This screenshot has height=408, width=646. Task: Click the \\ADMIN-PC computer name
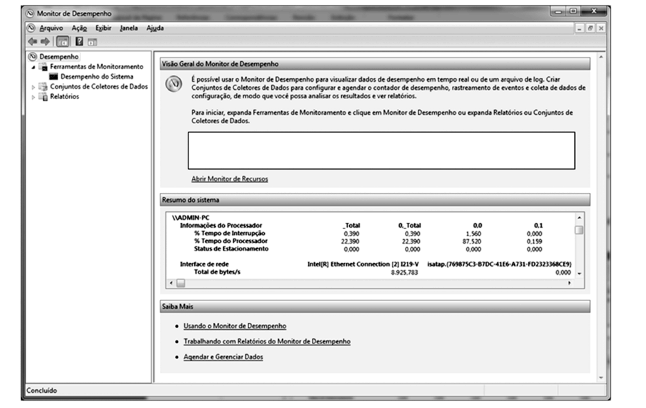[191, 218]
